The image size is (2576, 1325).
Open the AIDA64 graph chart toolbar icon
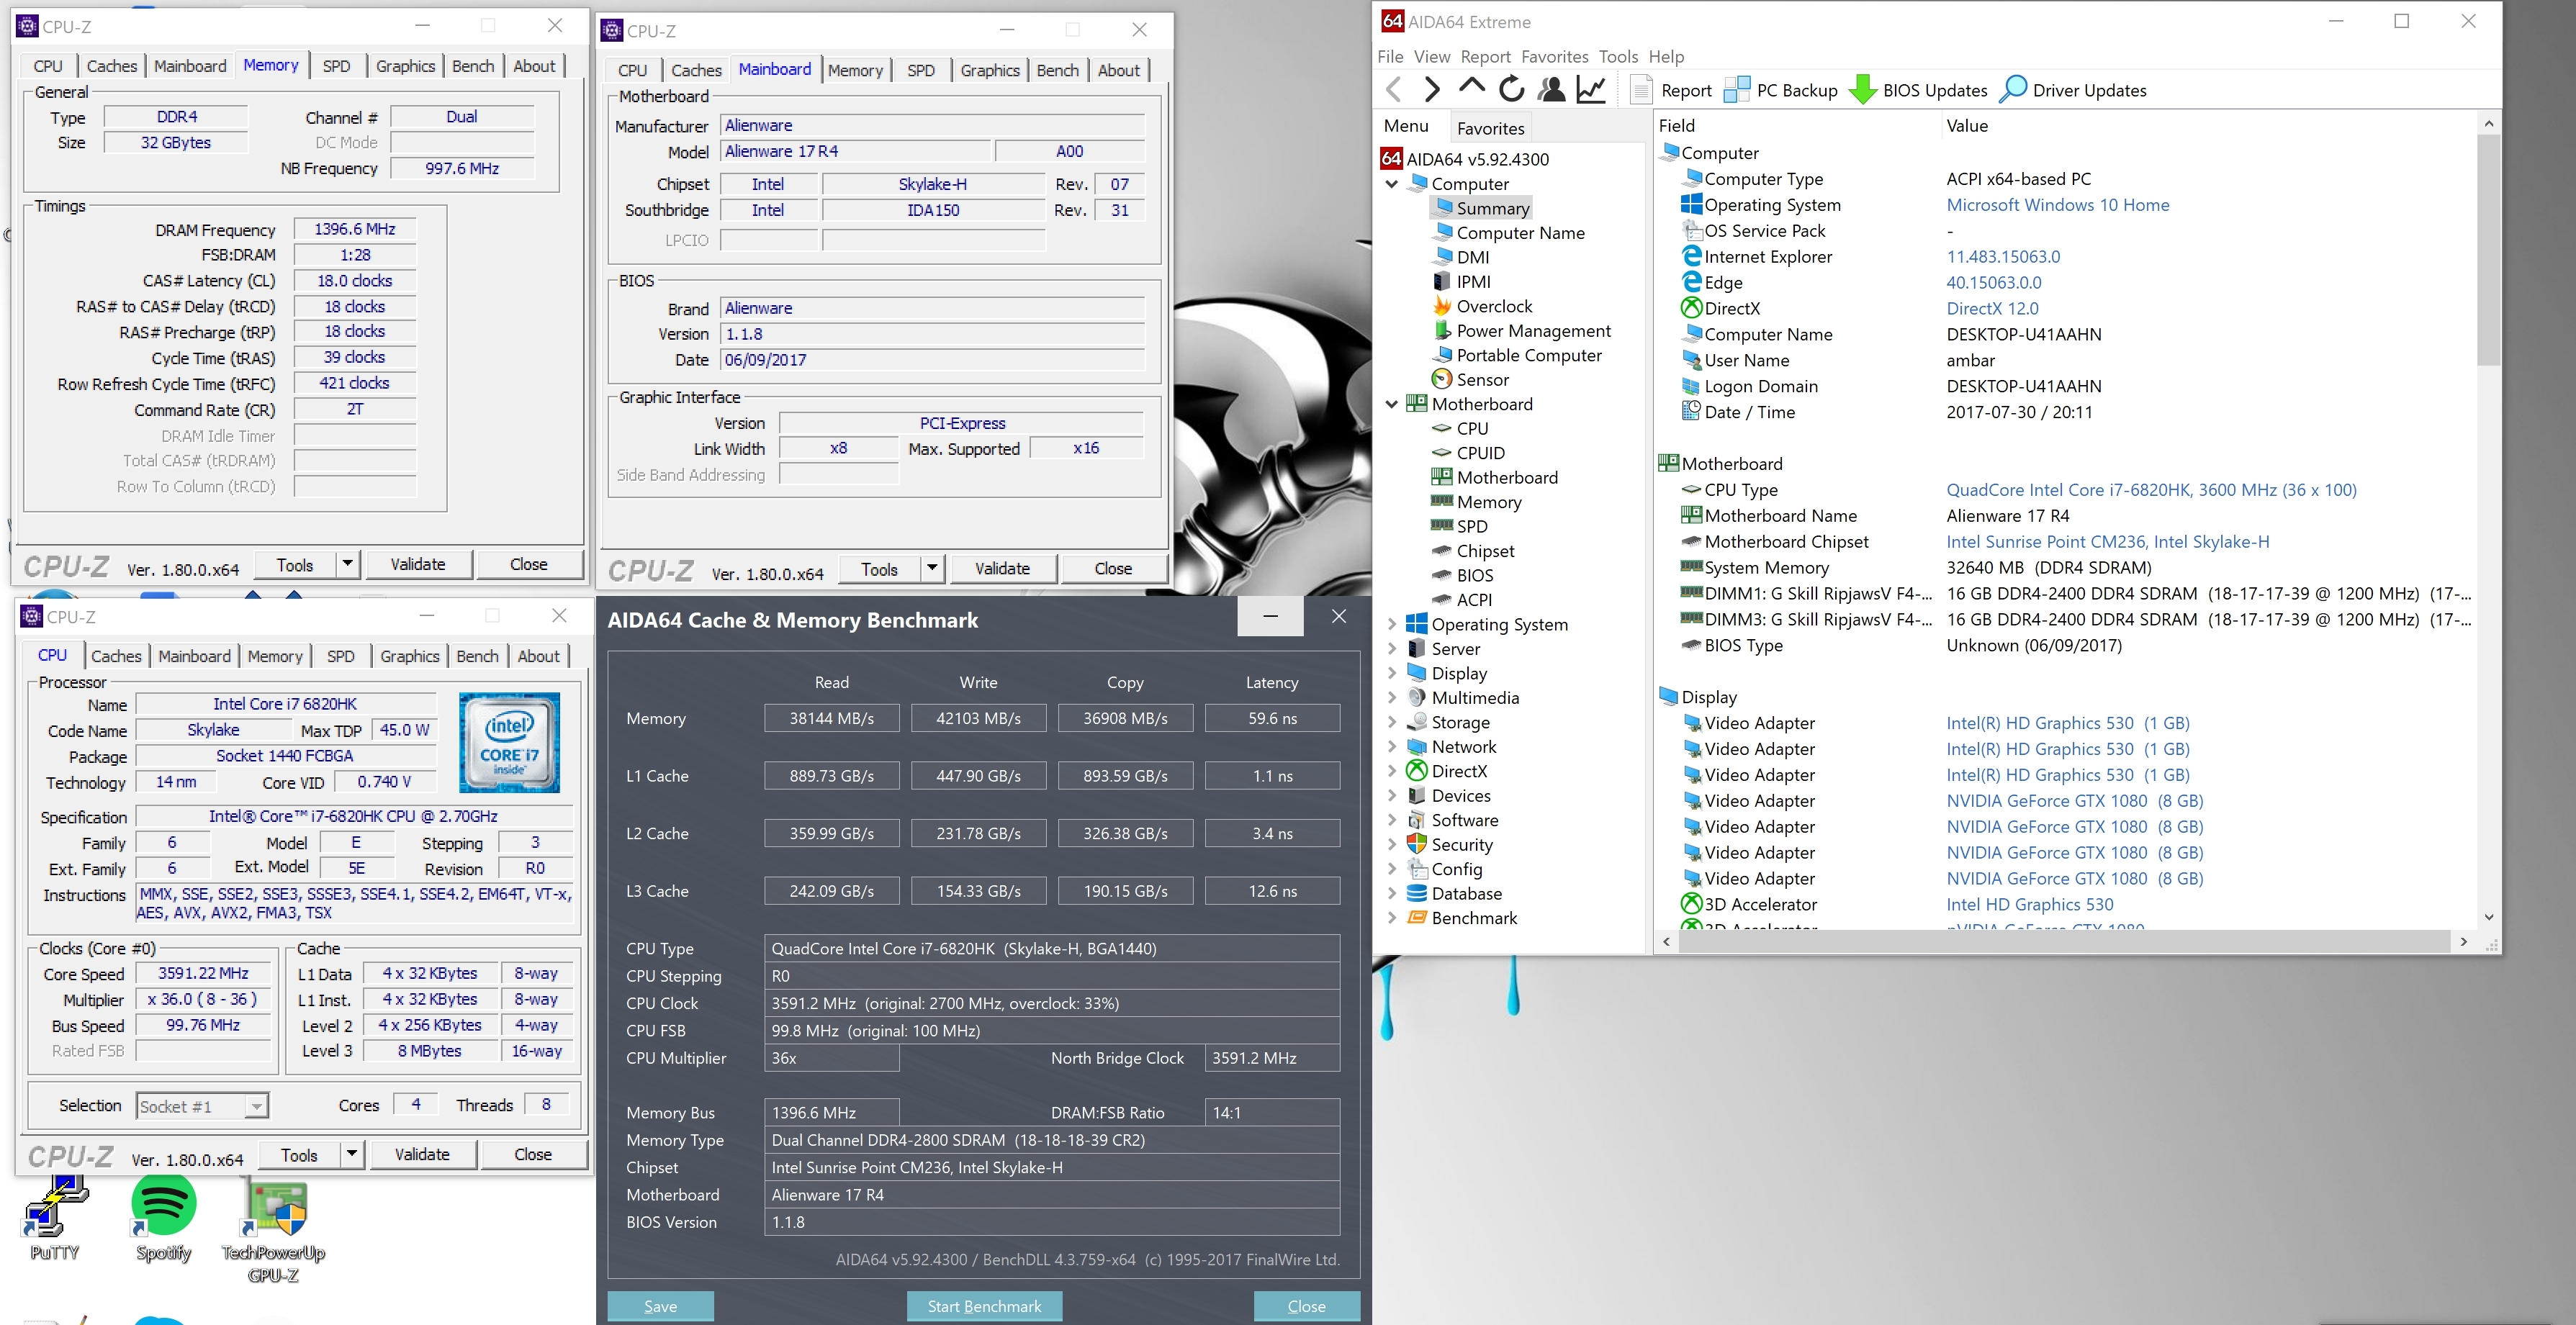pos(1591,90)
